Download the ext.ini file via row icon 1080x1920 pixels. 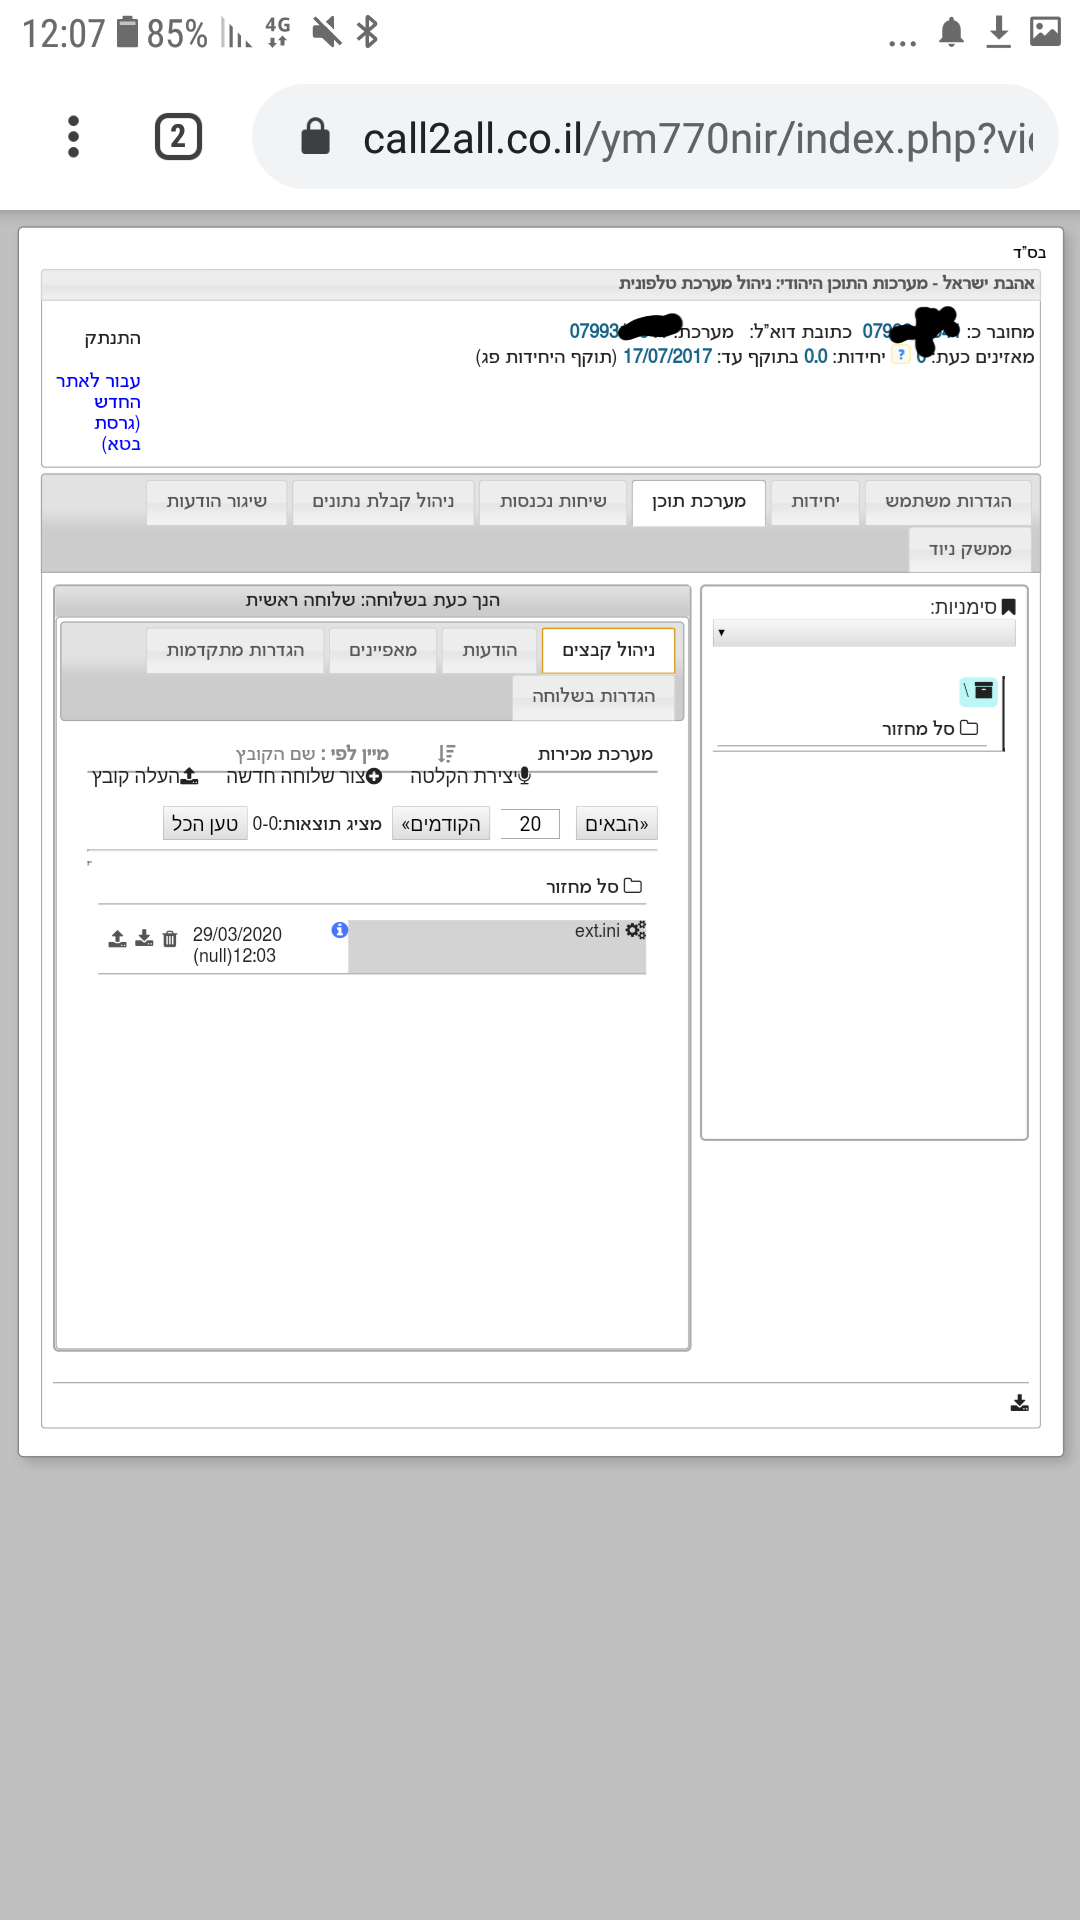[x=144, y=938]
